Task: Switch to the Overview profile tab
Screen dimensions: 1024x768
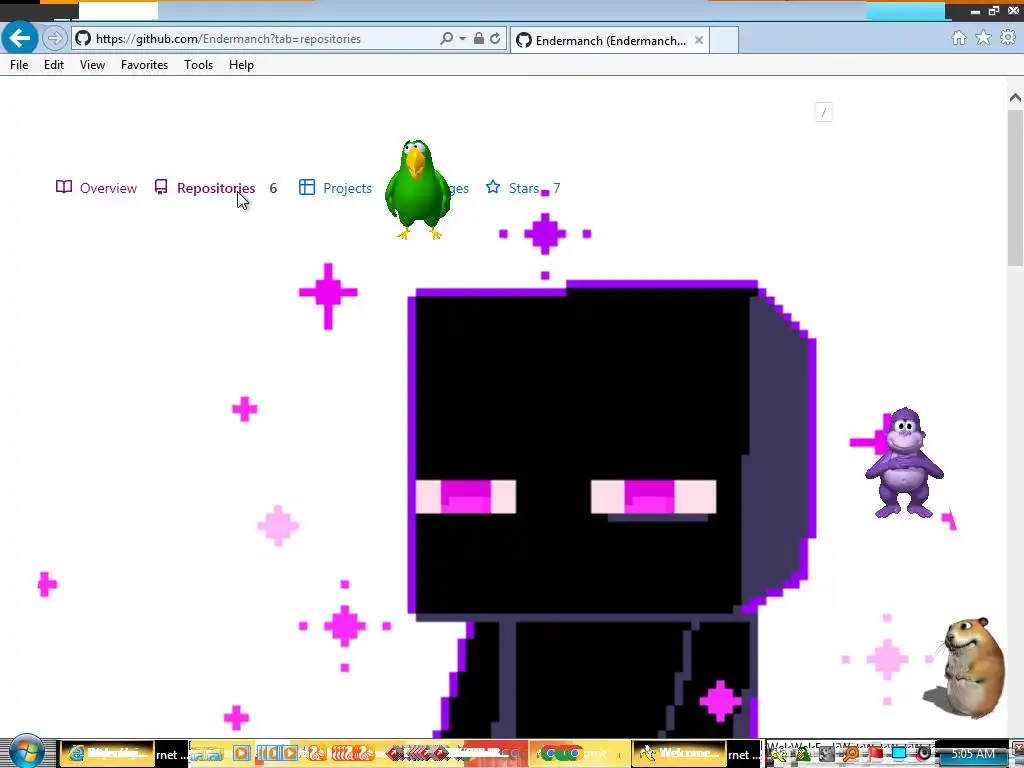Action: pyautogui.click(x=97, y=188)
